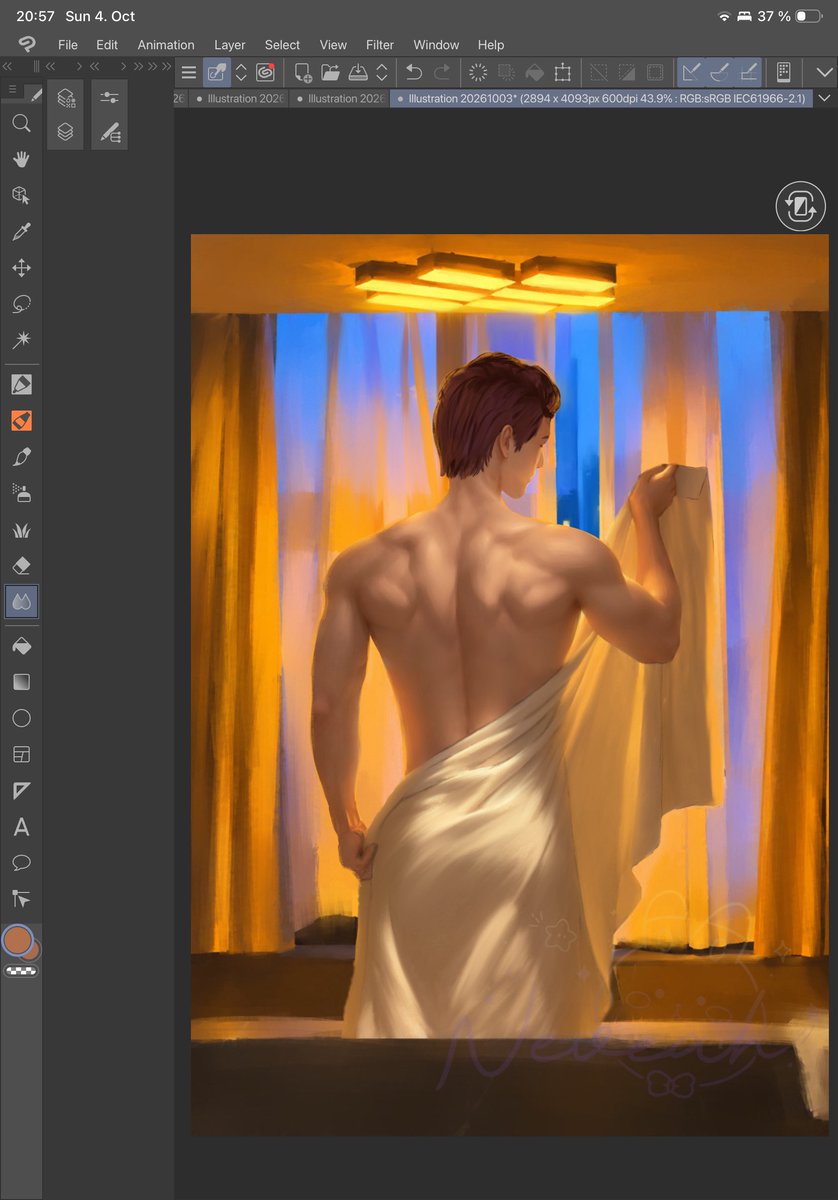The image size is (838, 1200).
Task: Toggle Snap to Special Ruler
Action: [719, 72]
